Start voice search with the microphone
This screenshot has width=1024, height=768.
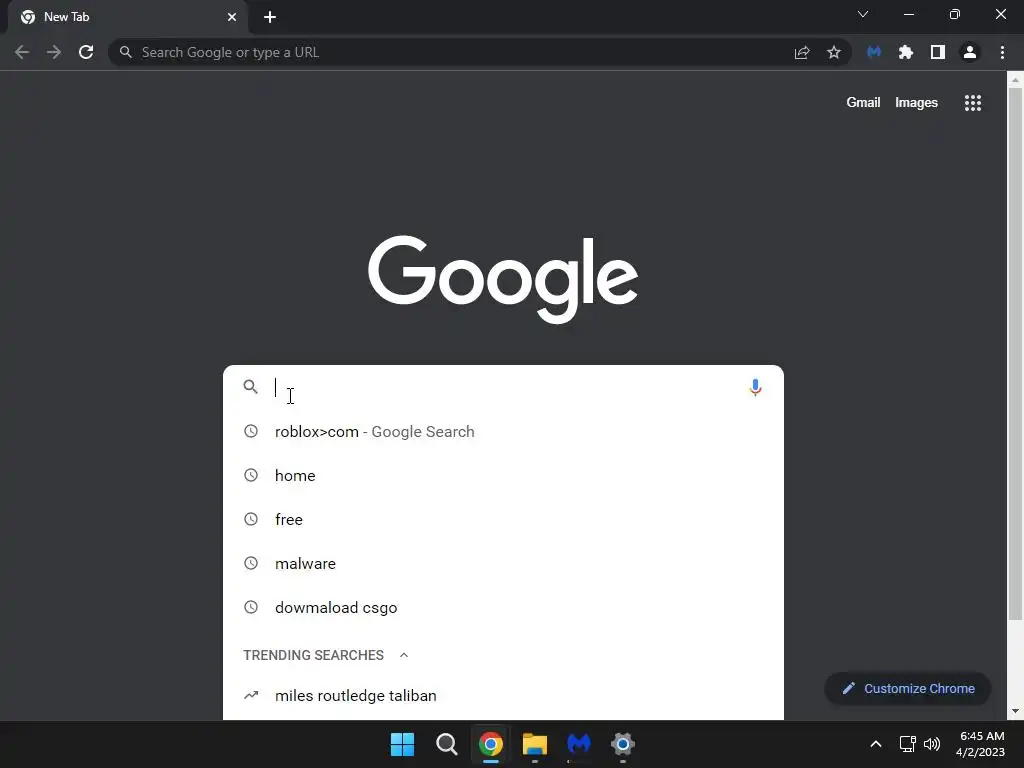coord(755,387)
